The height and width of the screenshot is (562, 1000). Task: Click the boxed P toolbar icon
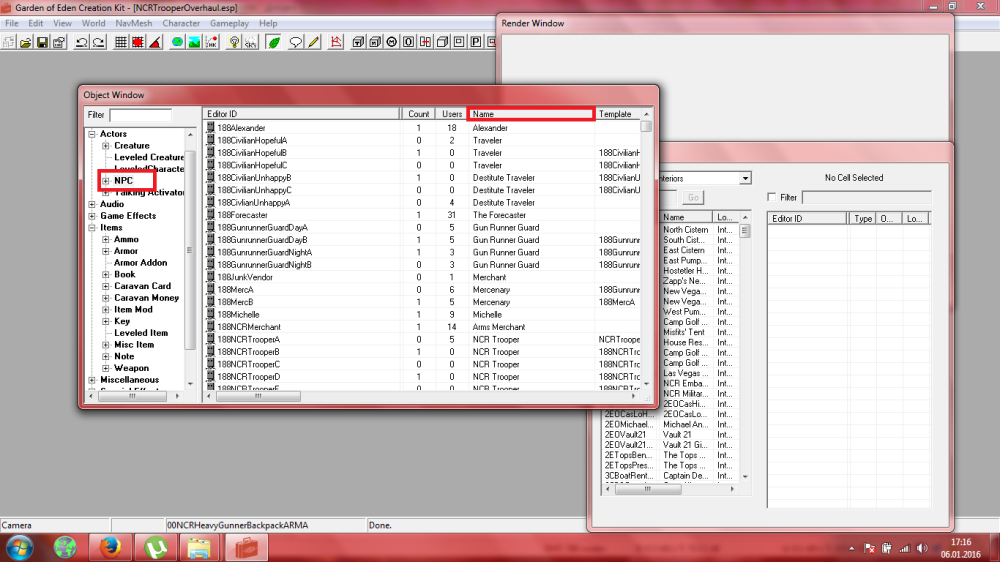coord(476,43)
